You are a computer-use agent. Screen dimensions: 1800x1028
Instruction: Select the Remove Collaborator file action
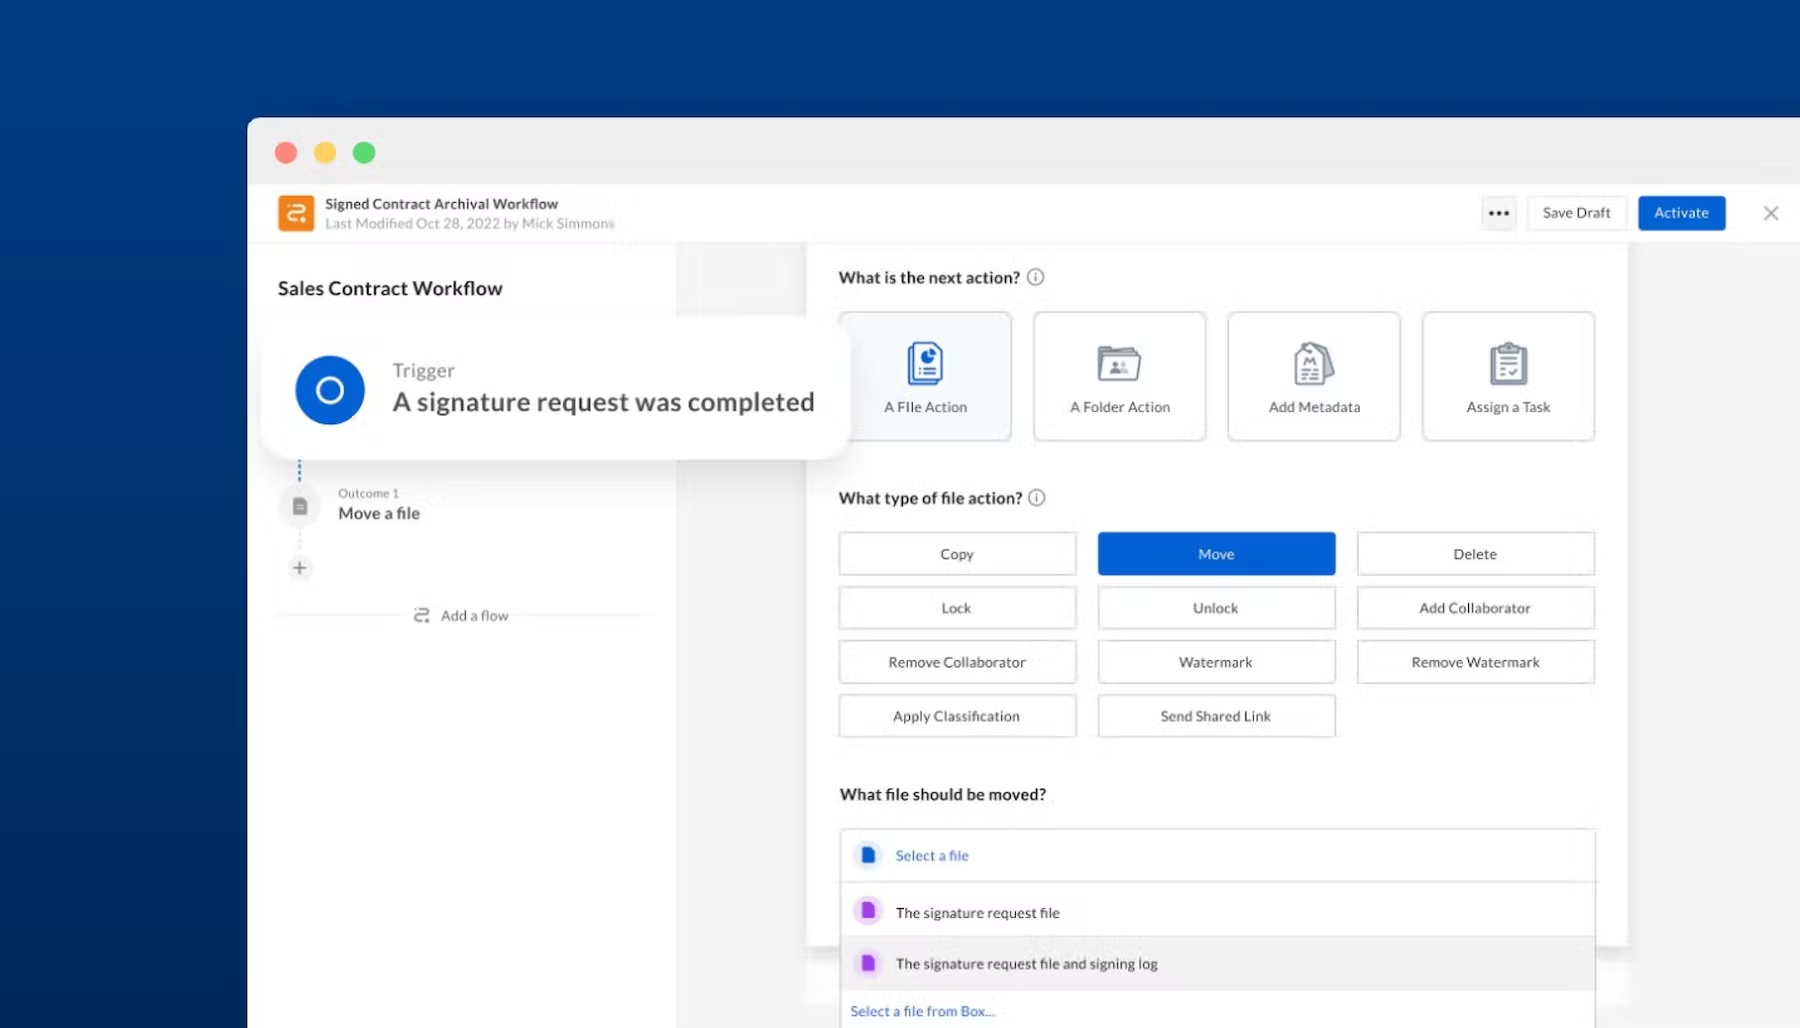coord(957,662)
